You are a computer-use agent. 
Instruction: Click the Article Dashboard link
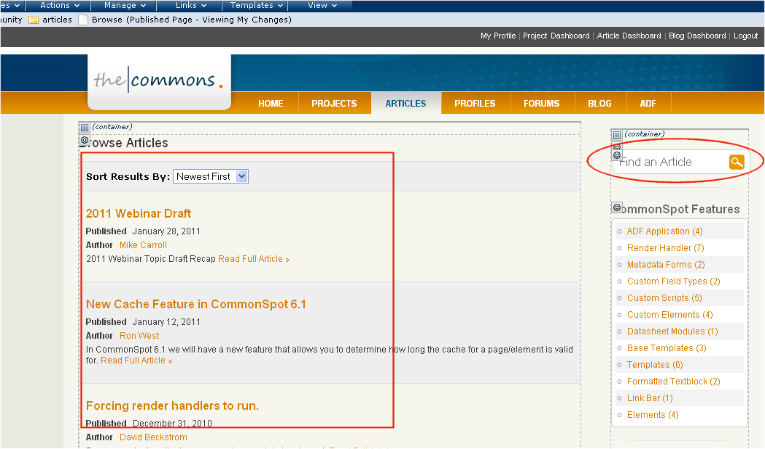(x=629, y=36)
